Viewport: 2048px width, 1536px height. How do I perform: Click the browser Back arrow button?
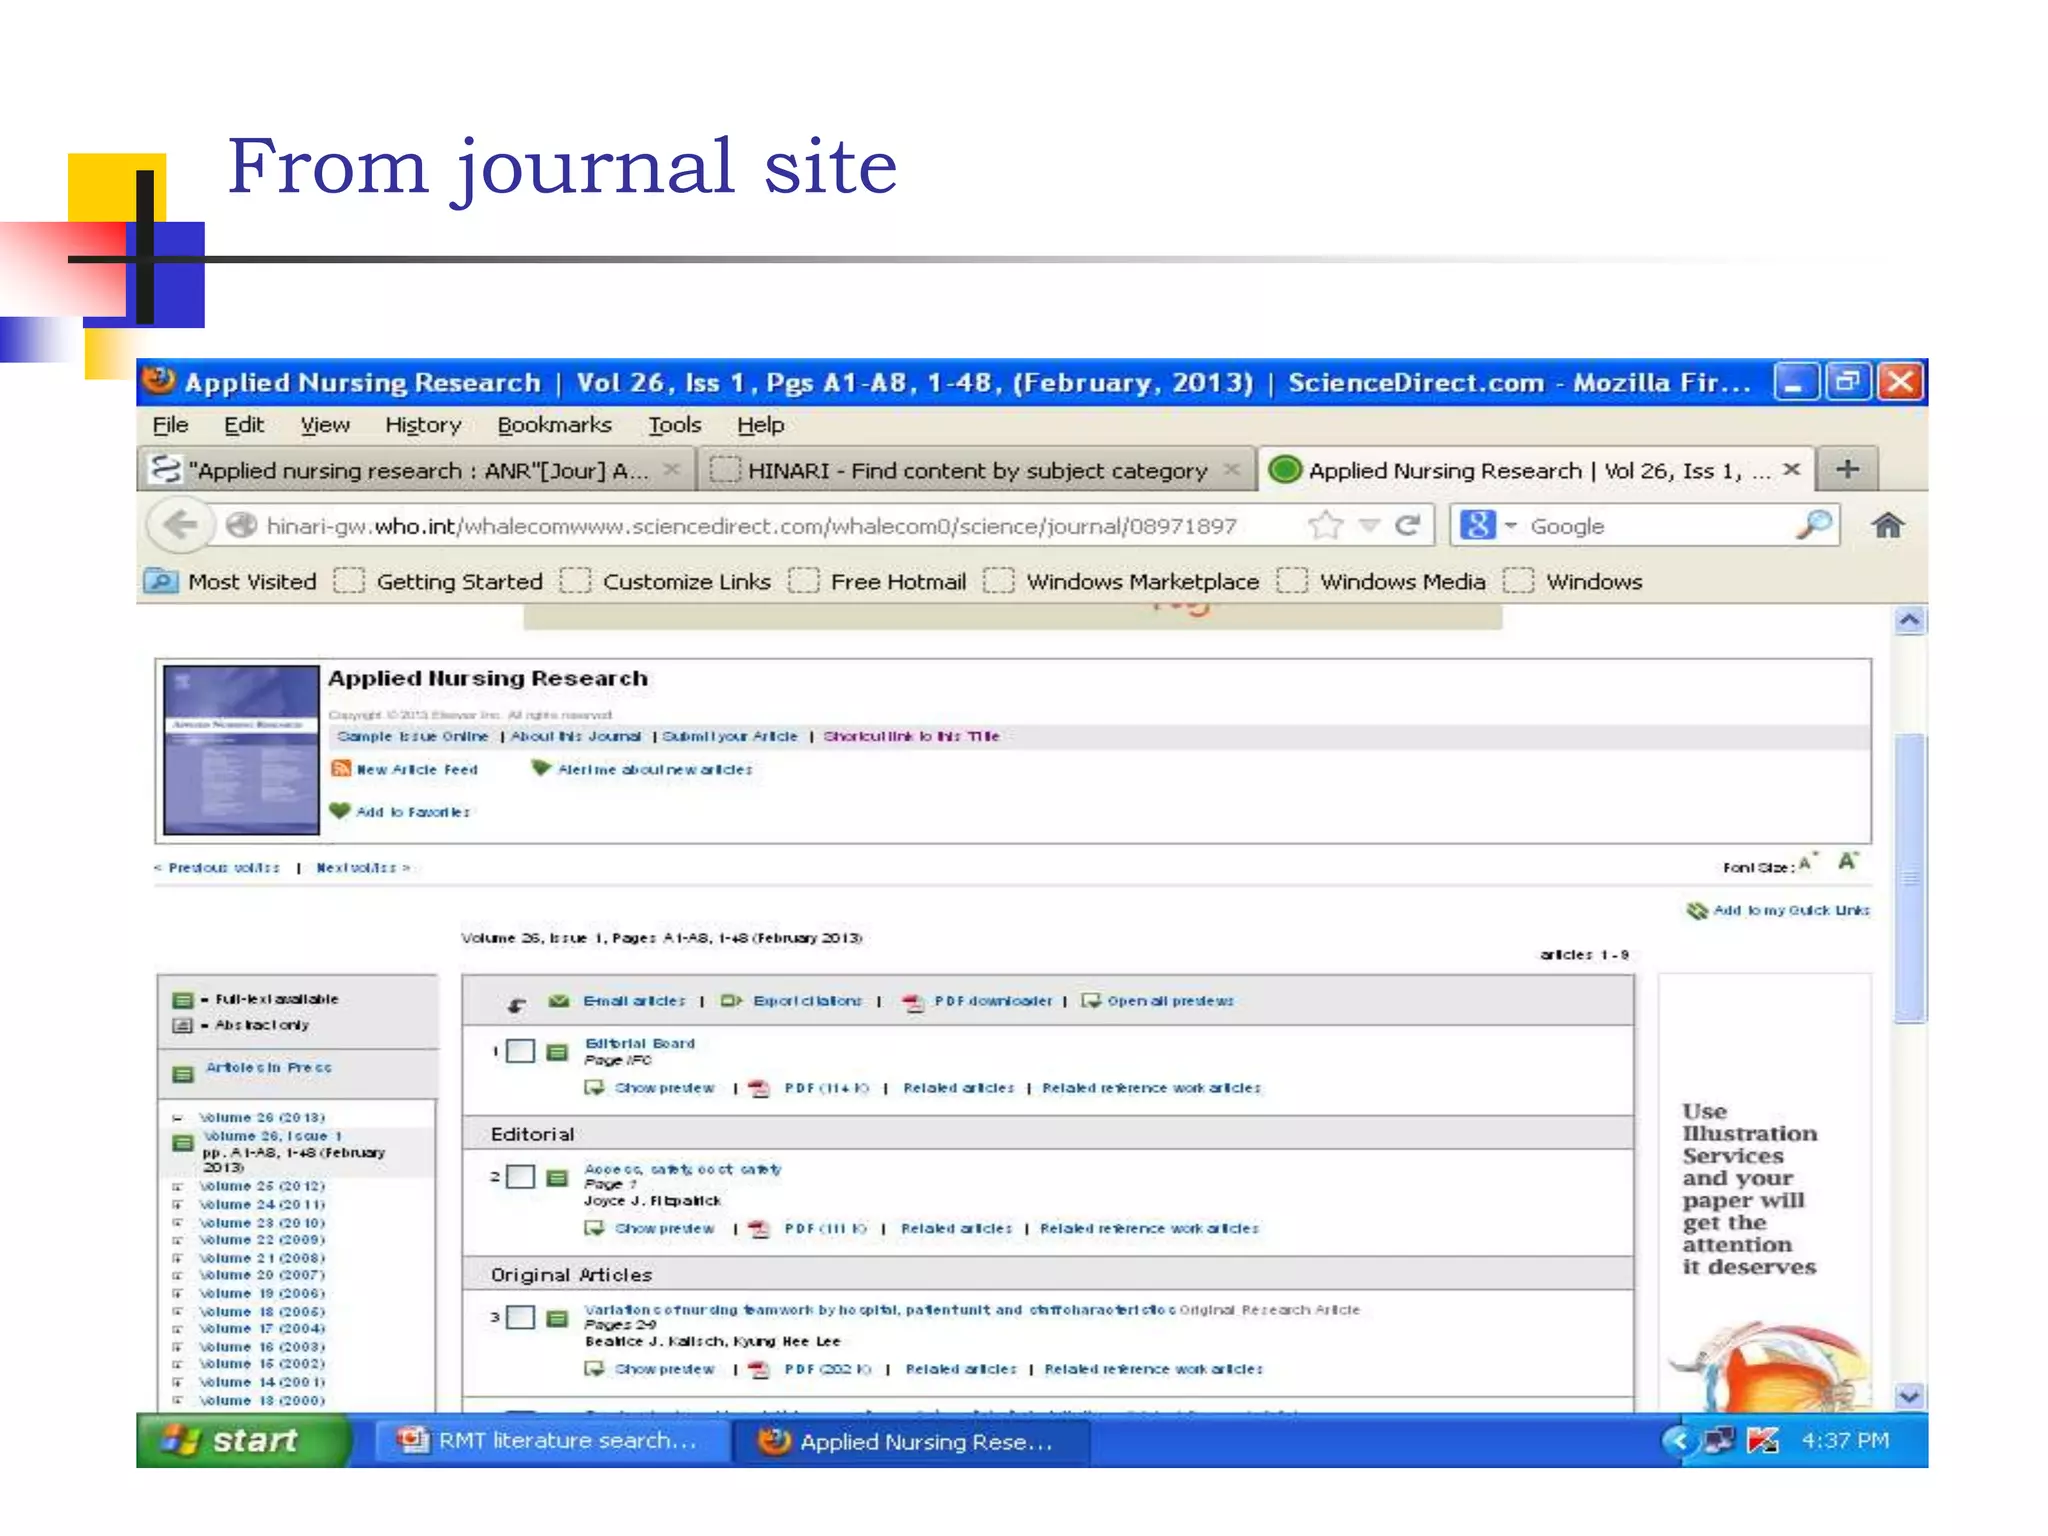[181, 525]
